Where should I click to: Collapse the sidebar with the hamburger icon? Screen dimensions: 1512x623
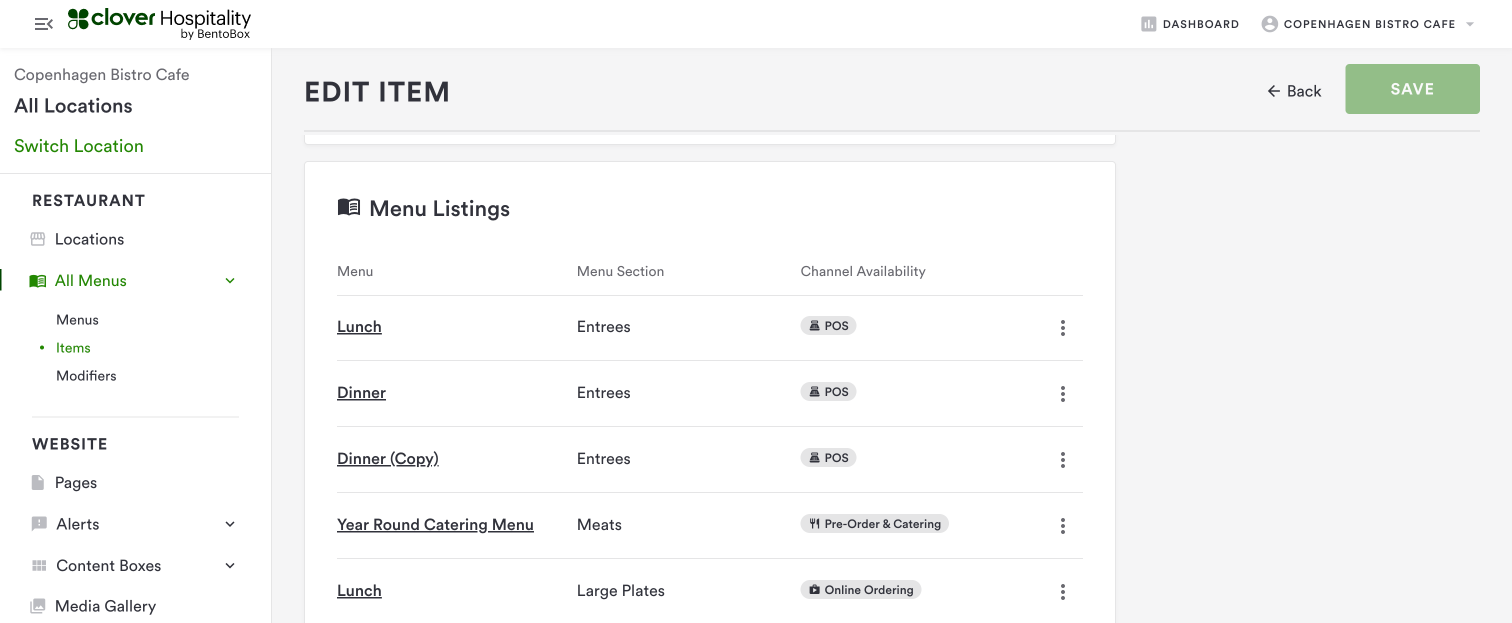tap(43, 24)
